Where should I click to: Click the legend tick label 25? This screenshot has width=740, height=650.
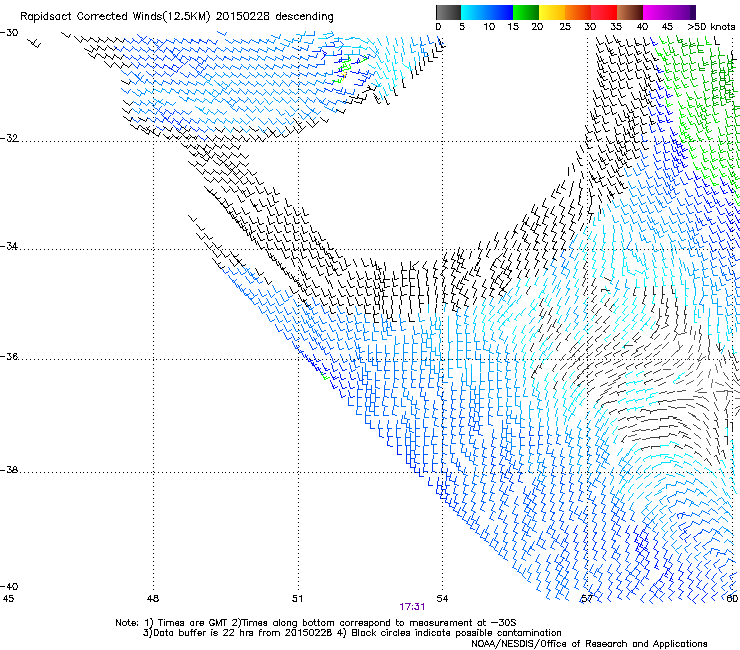pyautogui.click(x=565, y=27)
